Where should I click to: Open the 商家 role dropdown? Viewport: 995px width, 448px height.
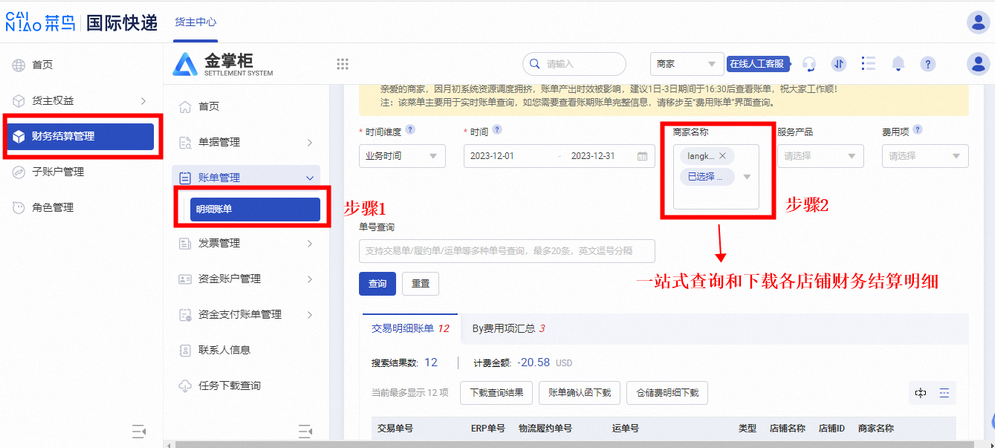point(687,64)
